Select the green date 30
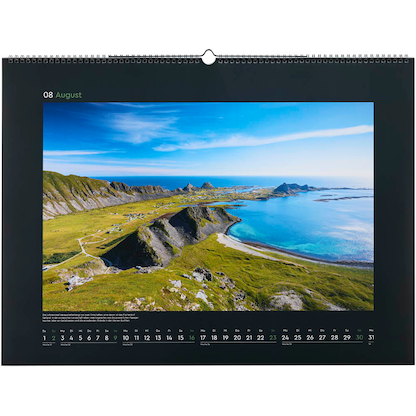Image resolution: width=416 pixels, height=416 pixels. [x=359, y=338]
